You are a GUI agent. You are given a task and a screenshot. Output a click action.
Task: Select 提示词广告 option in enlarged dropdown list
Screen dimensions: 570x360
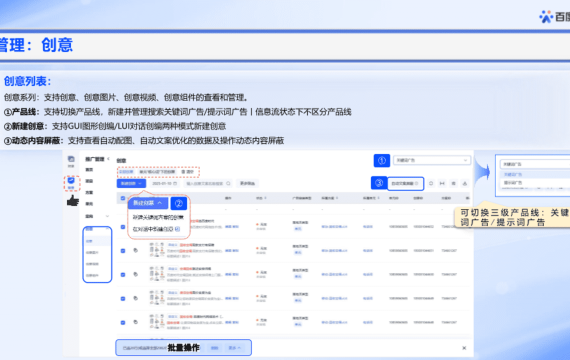point(535,183)
